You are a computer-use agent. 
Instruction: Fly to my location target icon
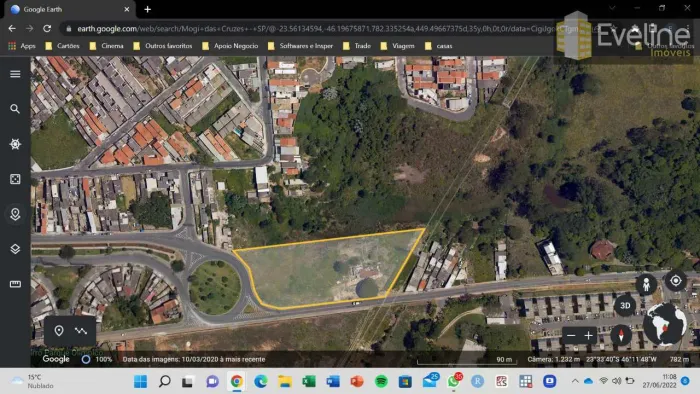pos(675,281)
